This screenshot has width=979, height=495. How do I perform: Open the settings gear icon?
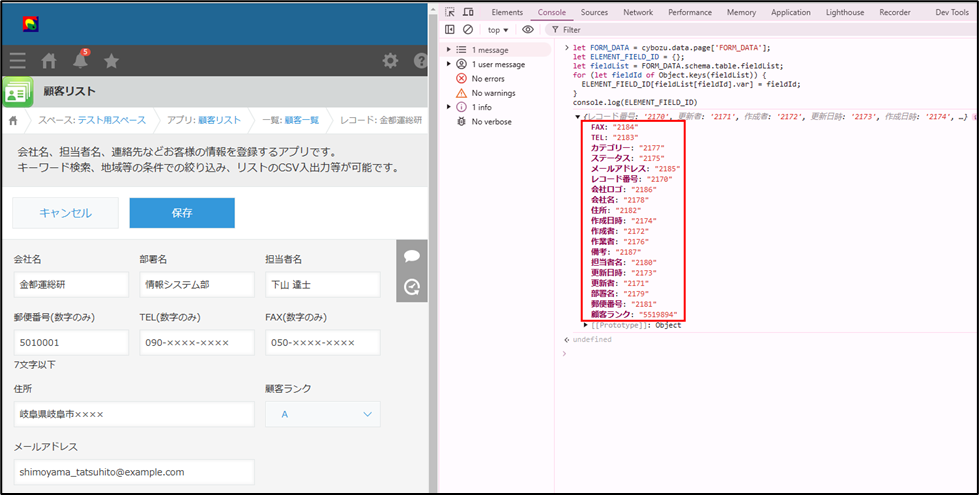click(x=390, y=61)
